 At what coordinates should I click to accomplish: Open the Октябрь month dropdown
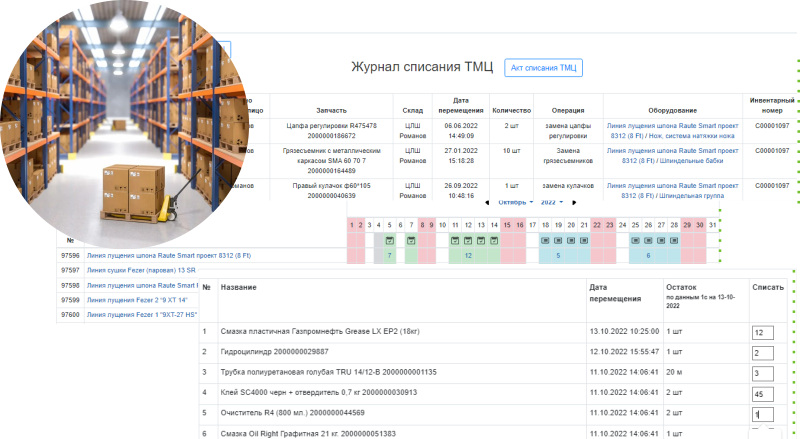pyautogui.click(x=517, y=203)
